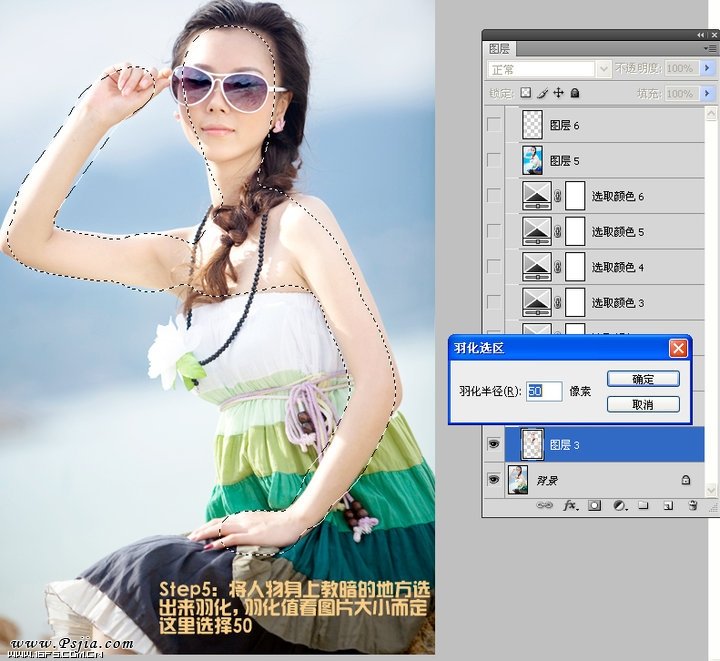Click the 选取颜色 6 adjustment icon
The image size is (720, 661).
537,196
